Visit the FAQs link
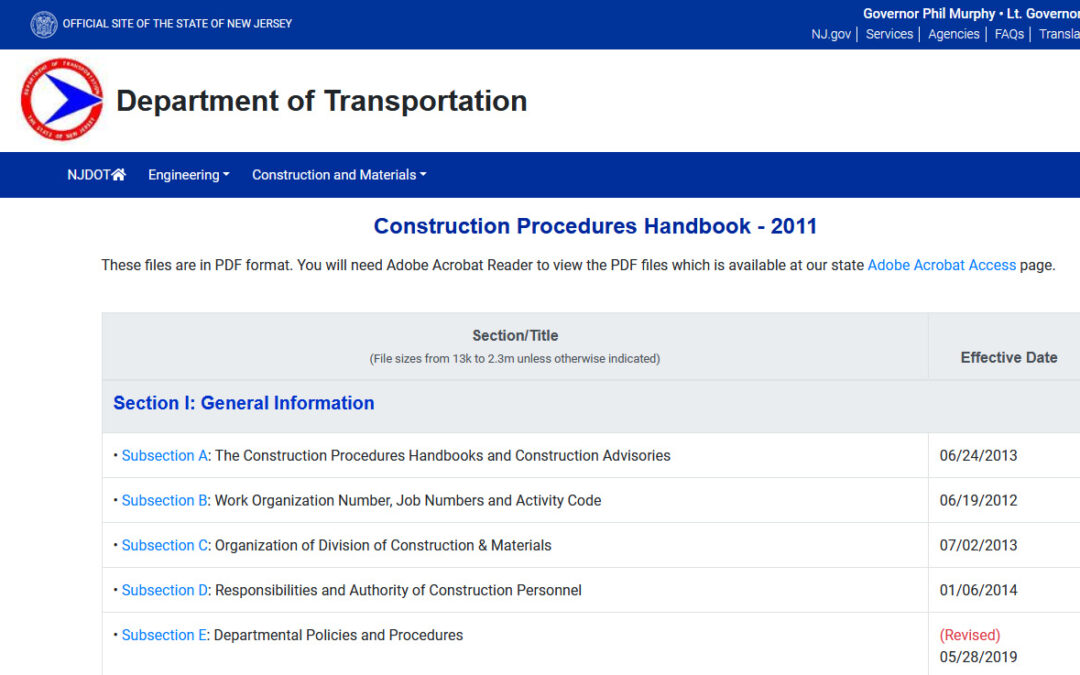This screenshot has width=1080, height=675. pyautogui.click(x=1009, y=34)
